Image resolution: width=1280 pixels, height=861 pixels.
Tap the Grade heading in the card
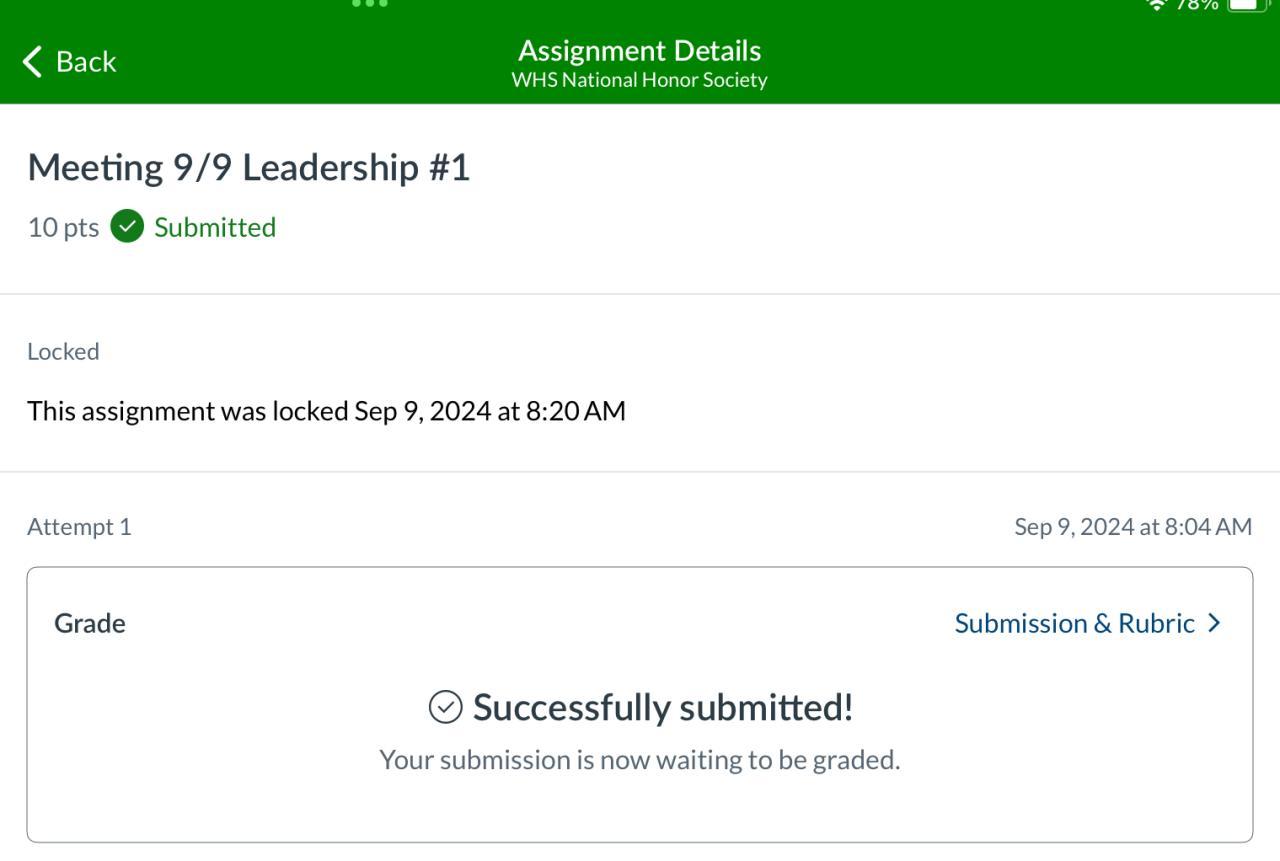click(90, 623)
